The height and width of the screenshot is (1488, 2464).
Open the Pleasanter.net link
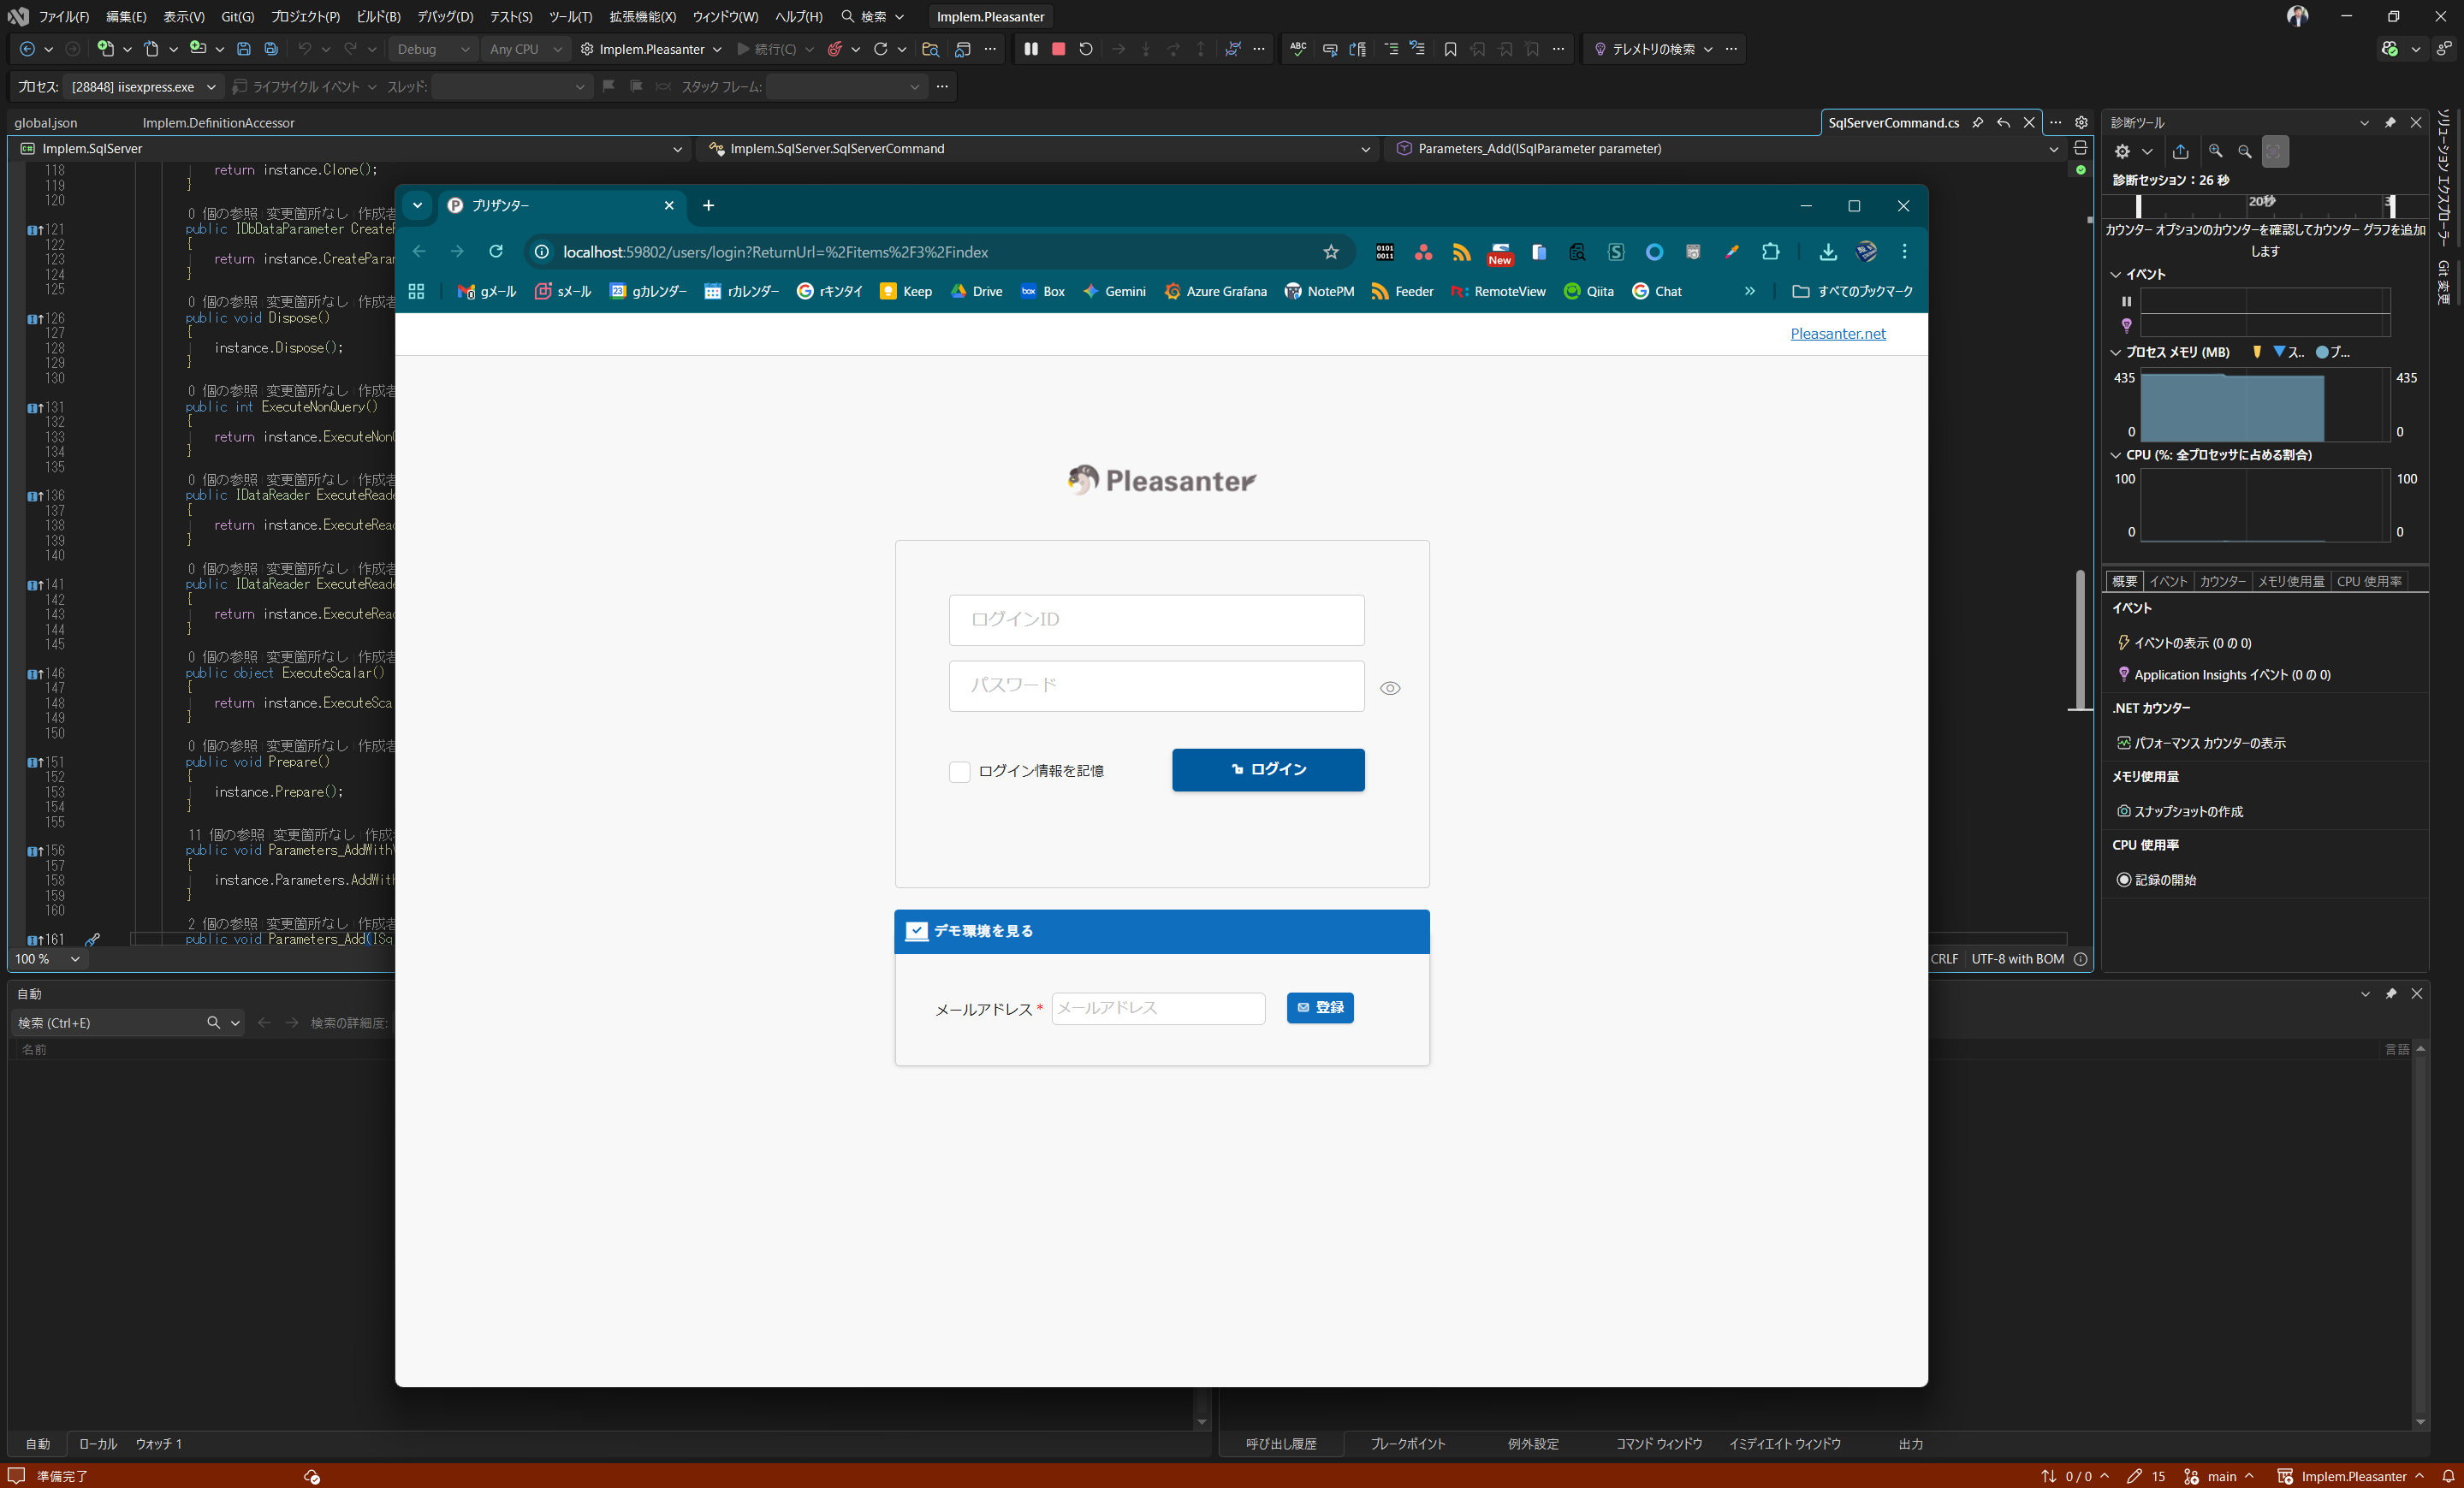[1837, 334]
